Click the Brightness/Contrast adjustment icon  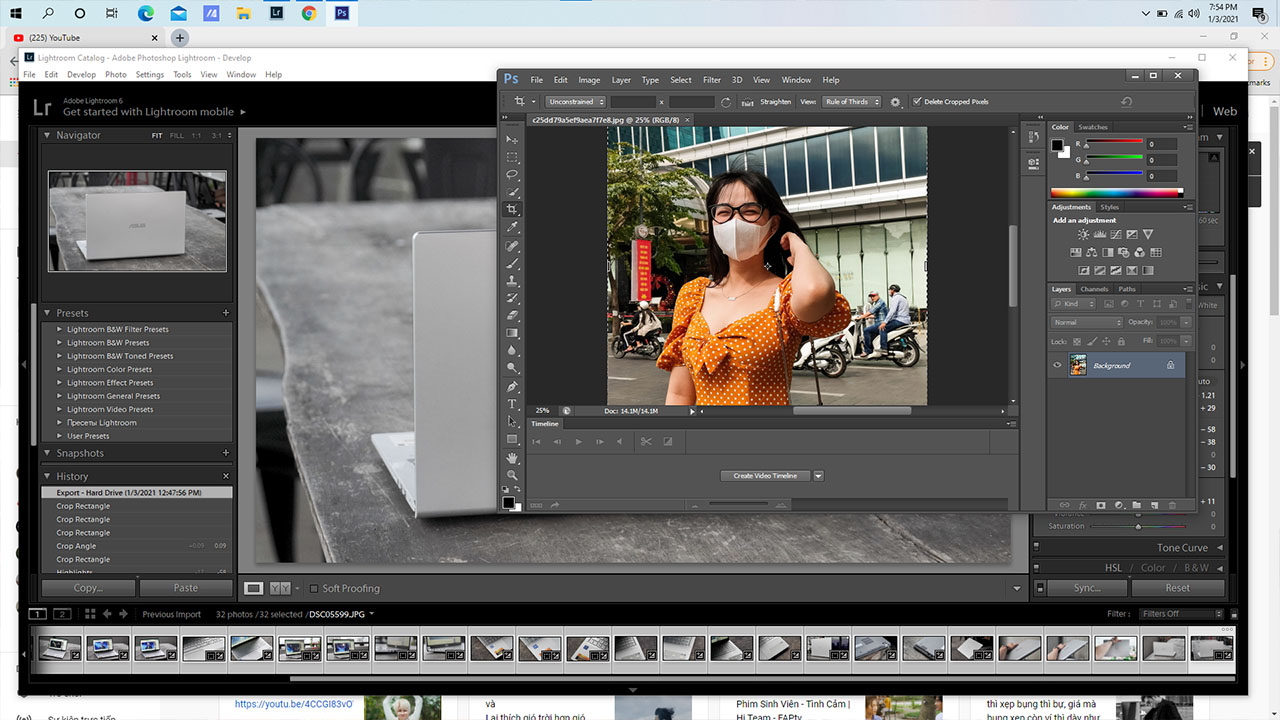pyautogui.click(x=1083, y=235)
